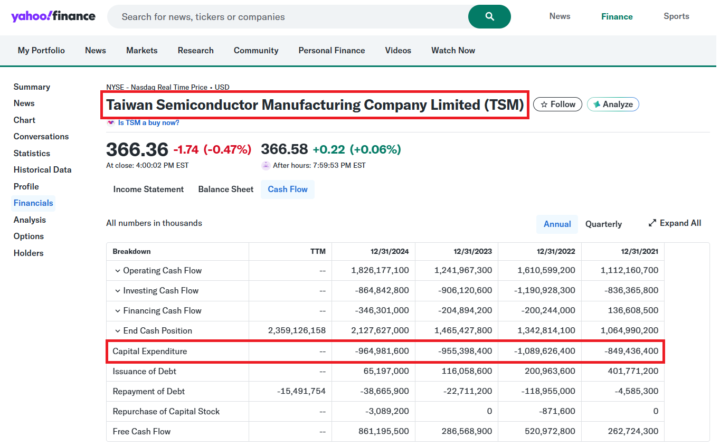Viewport: 720px width, 446px height.
Task: Click the Analyze button
Action: point(613,105)
